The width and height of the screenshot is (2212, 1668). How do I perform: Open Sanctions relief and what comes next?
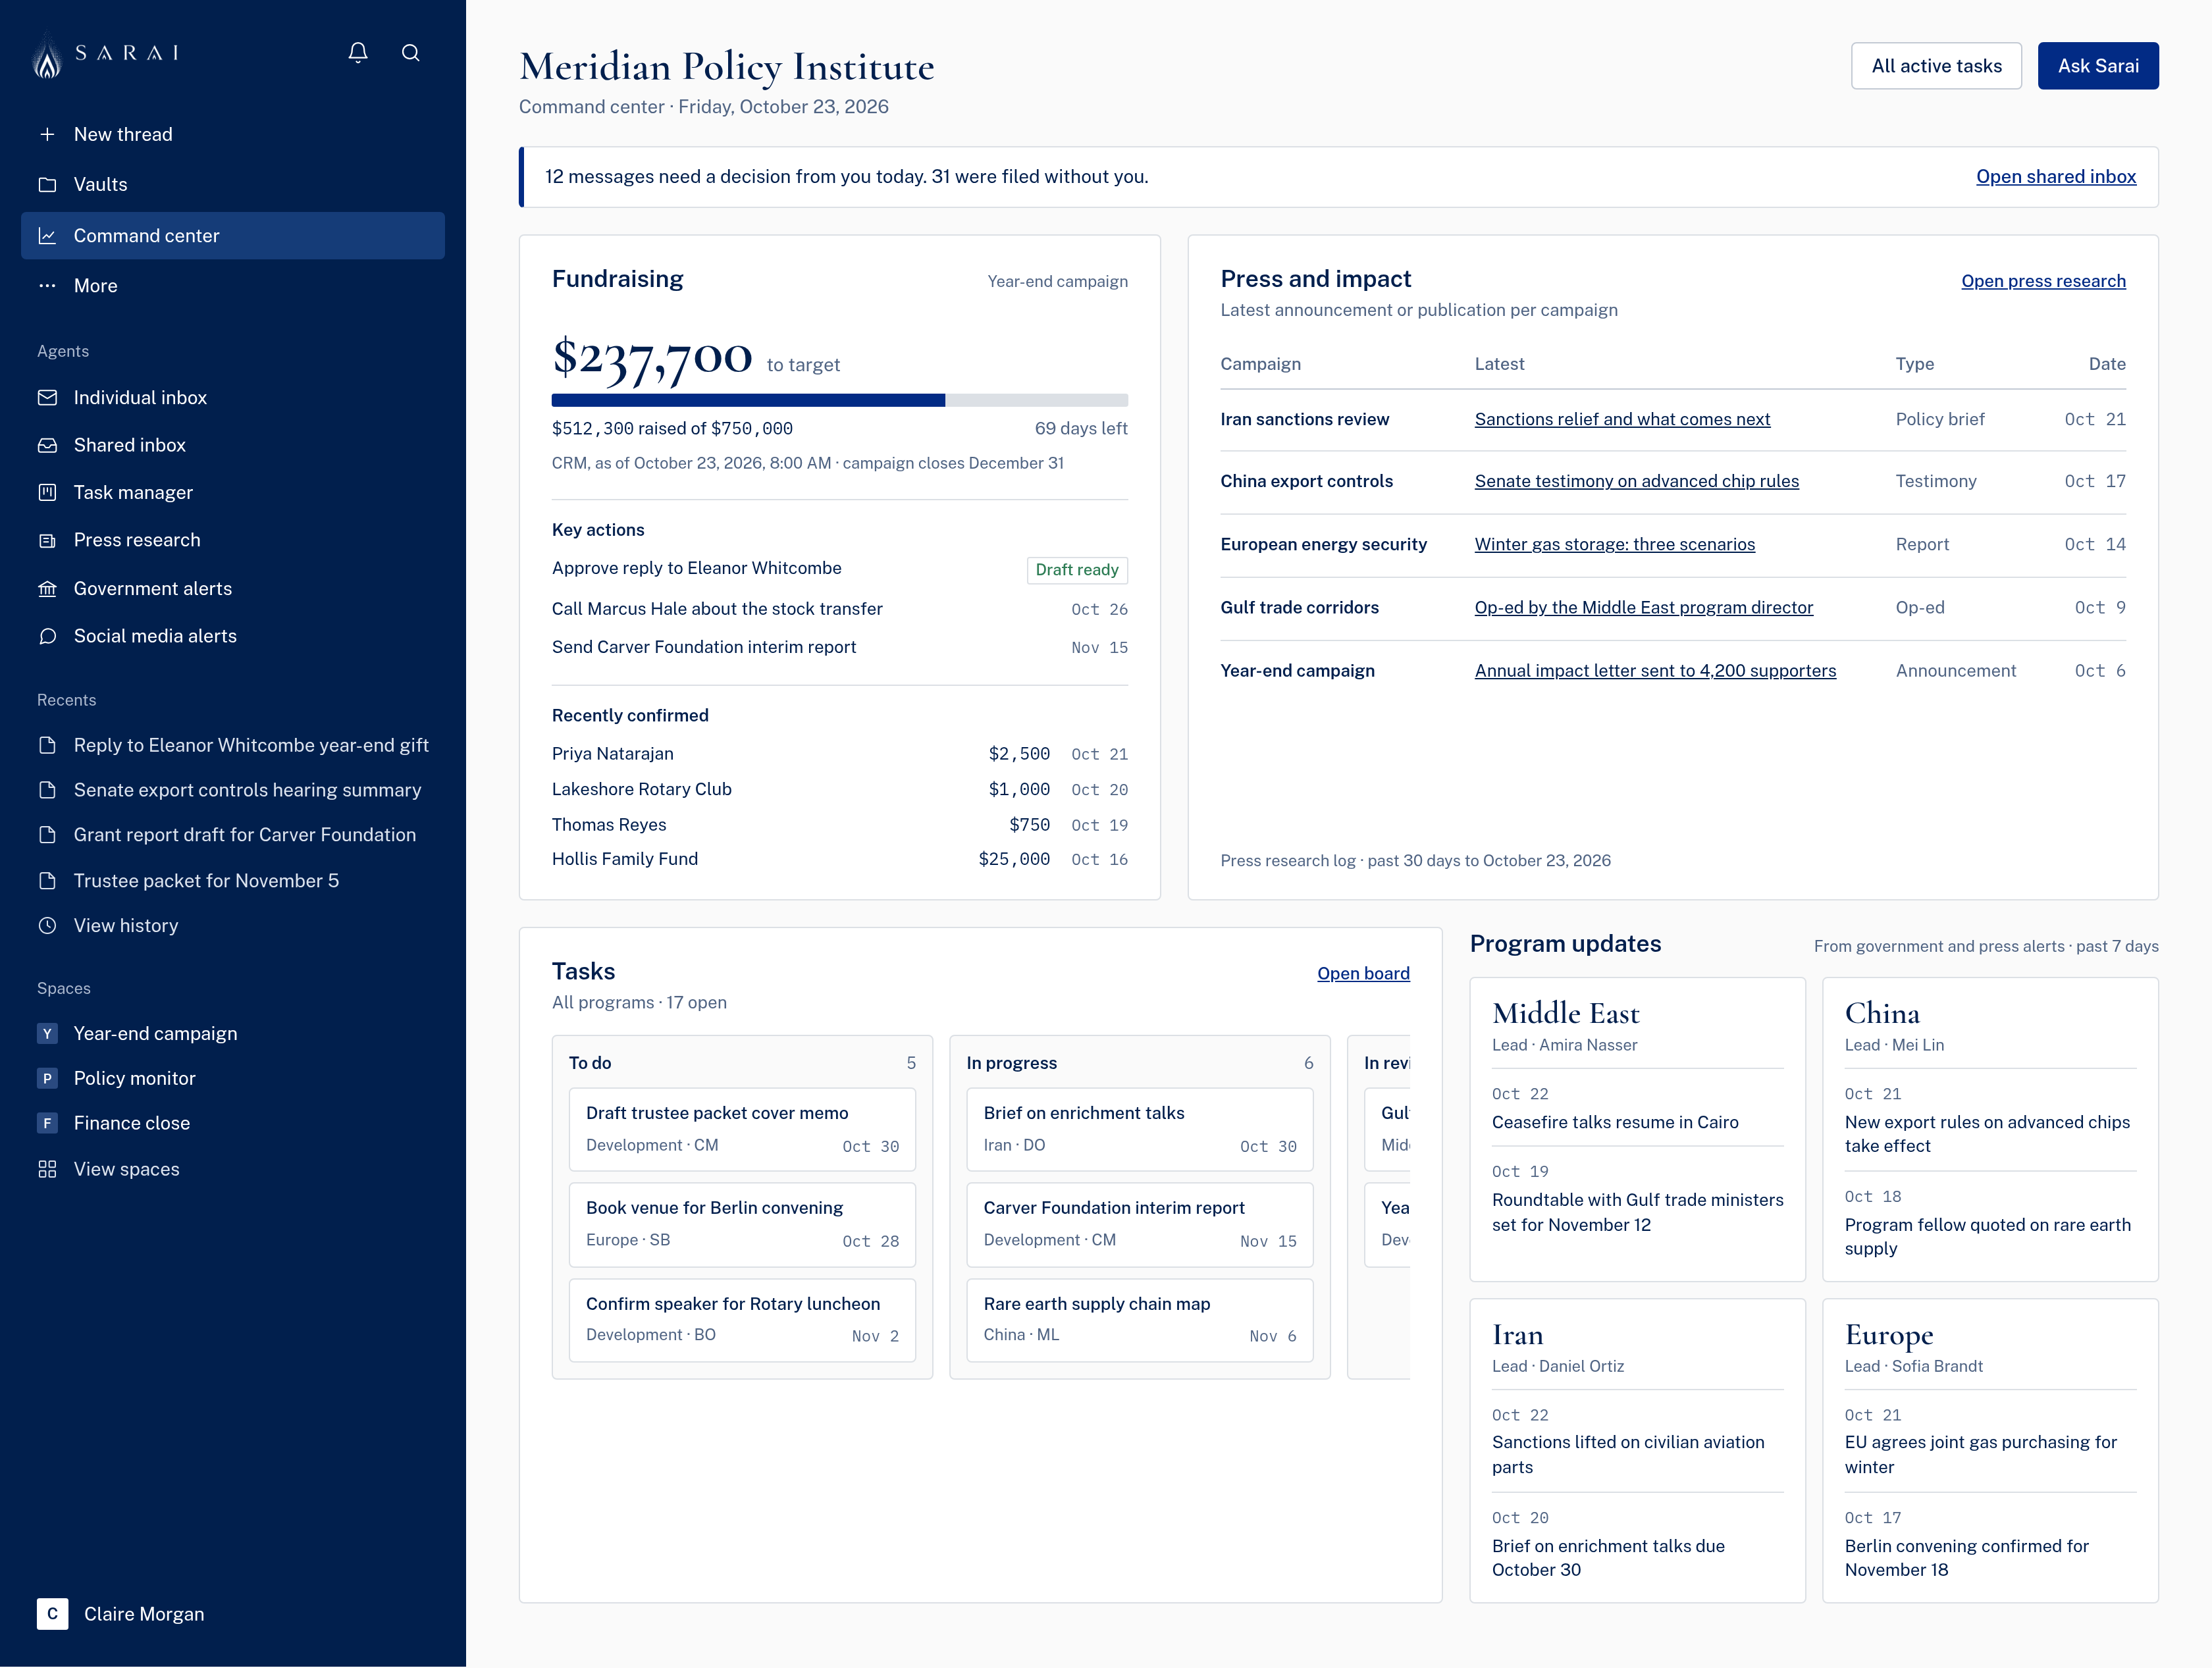tap(1621, 419)
